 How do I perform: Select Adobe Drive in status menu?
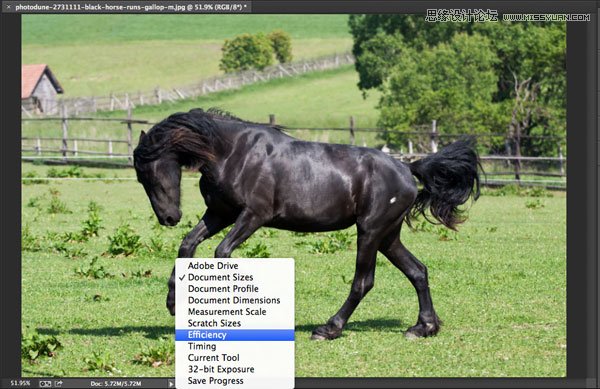[x=235, y=265]
